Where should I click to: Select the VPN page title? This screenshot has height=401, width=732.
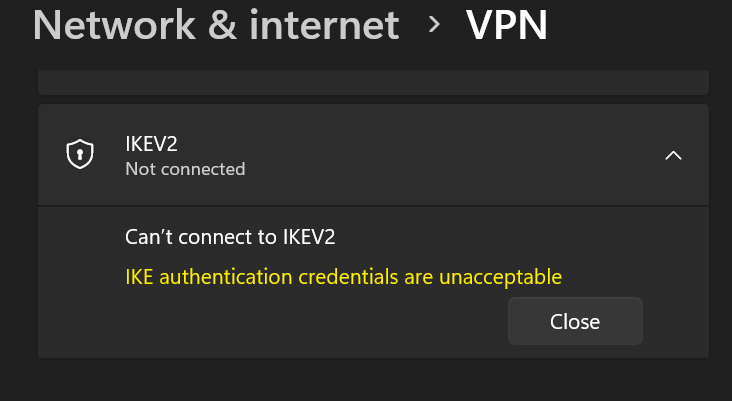point(507,25)
